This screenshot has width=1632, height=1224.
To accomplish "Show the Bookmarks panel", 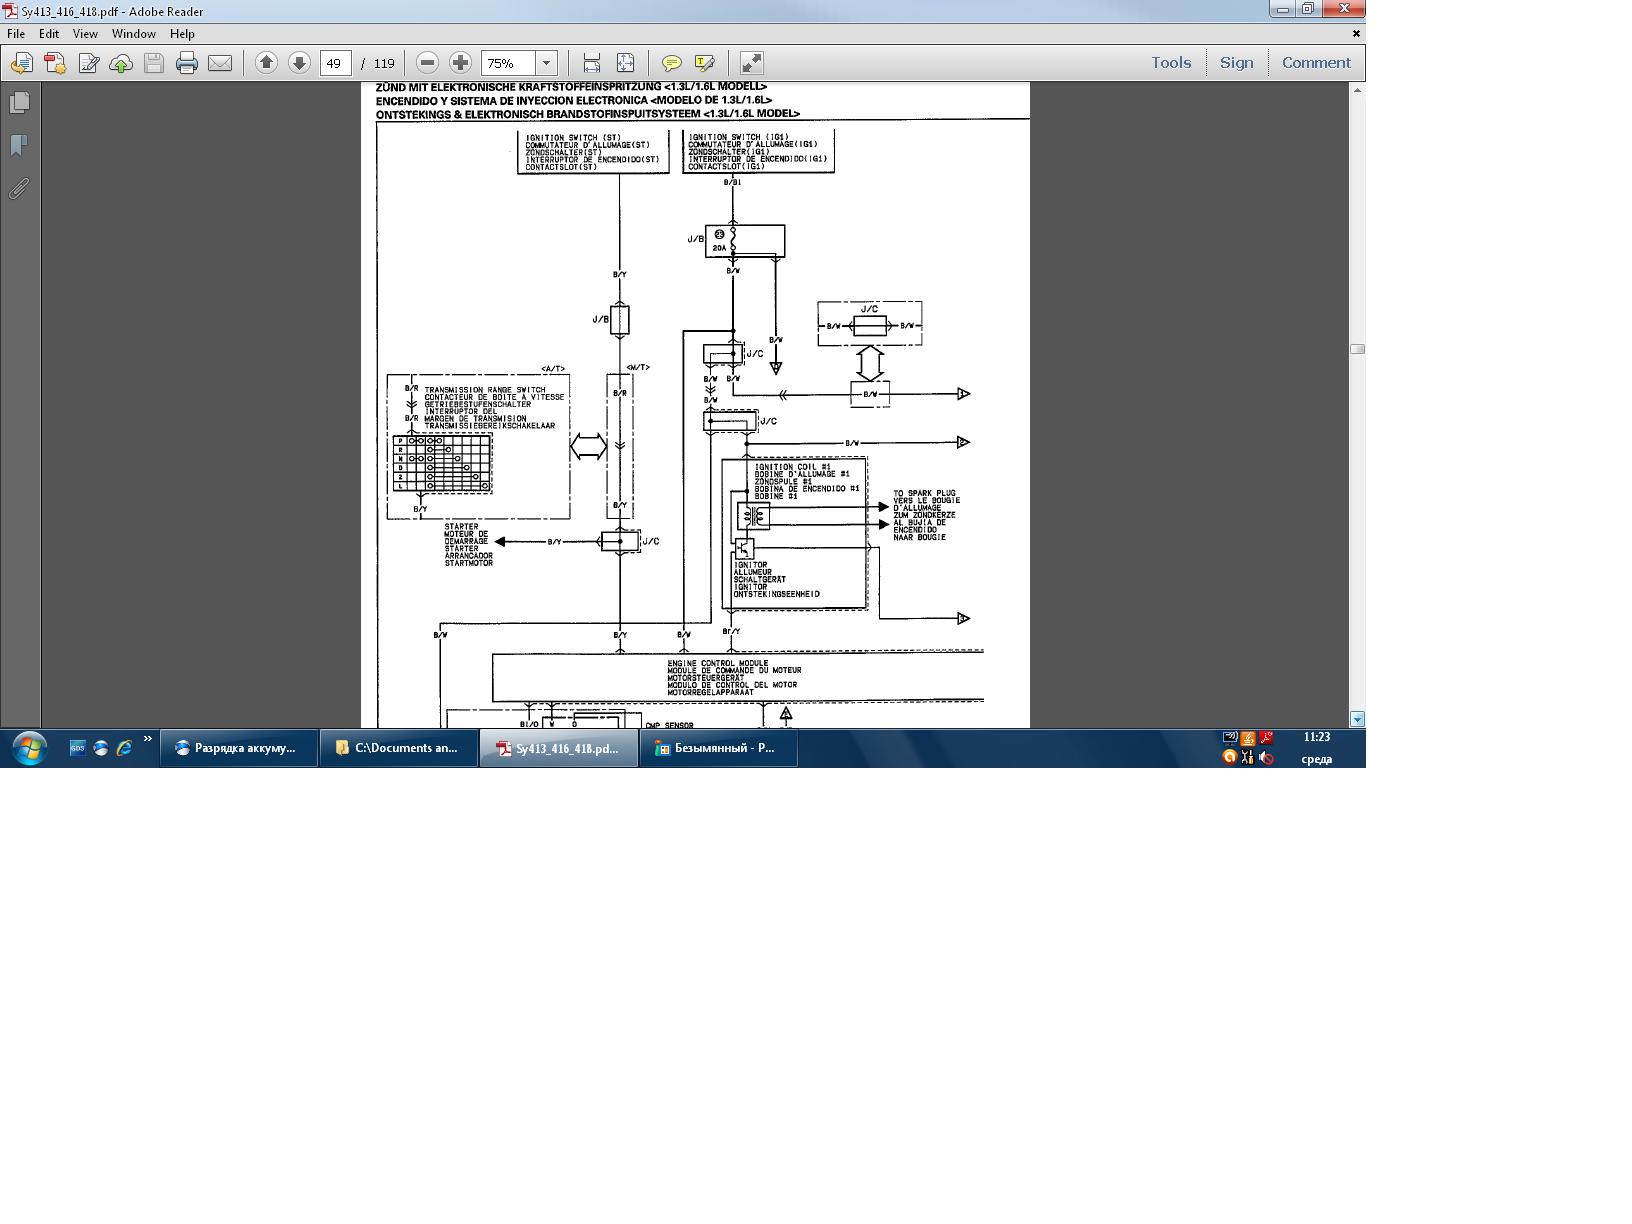I will point(19,146).
